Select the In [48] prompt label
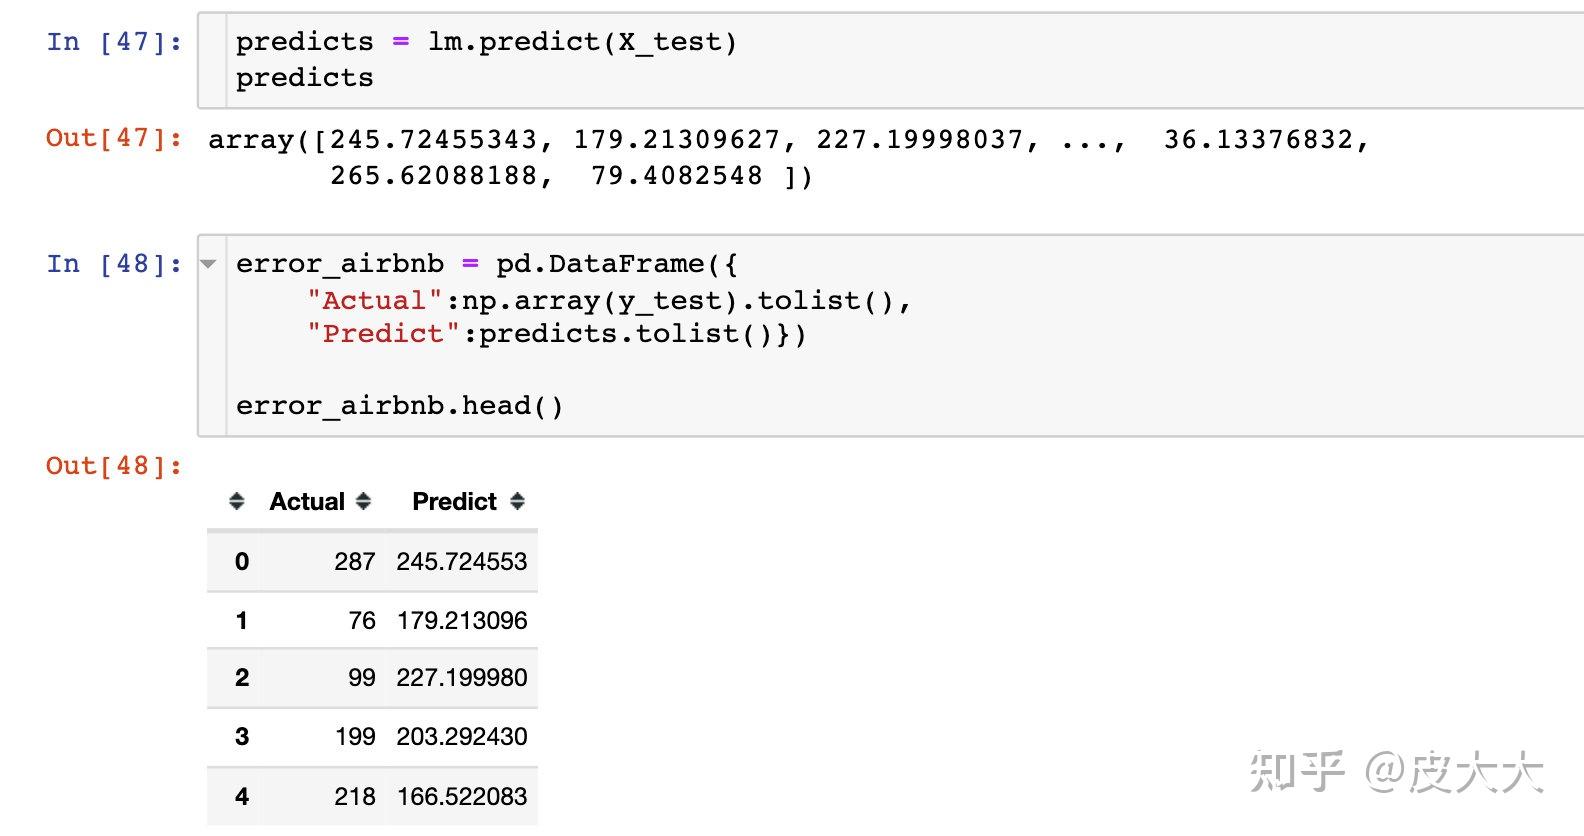The height and width of the screenshot is (836, 1584). [115, 264]
